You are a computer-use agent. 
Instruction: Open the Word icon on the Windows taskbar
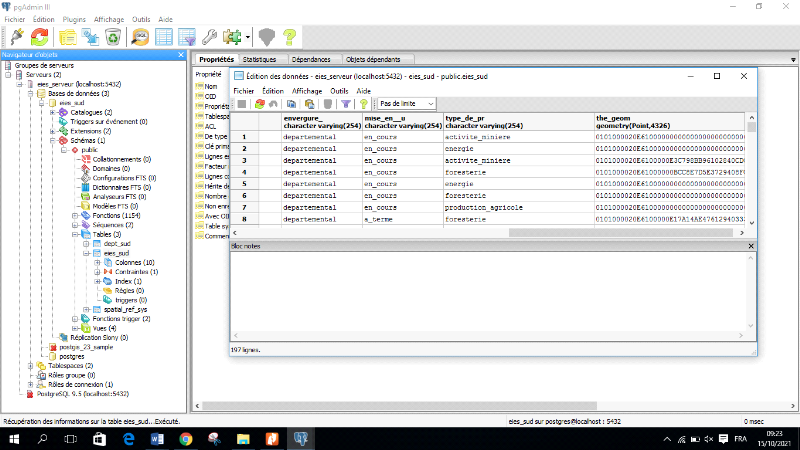tap(158, 439)
